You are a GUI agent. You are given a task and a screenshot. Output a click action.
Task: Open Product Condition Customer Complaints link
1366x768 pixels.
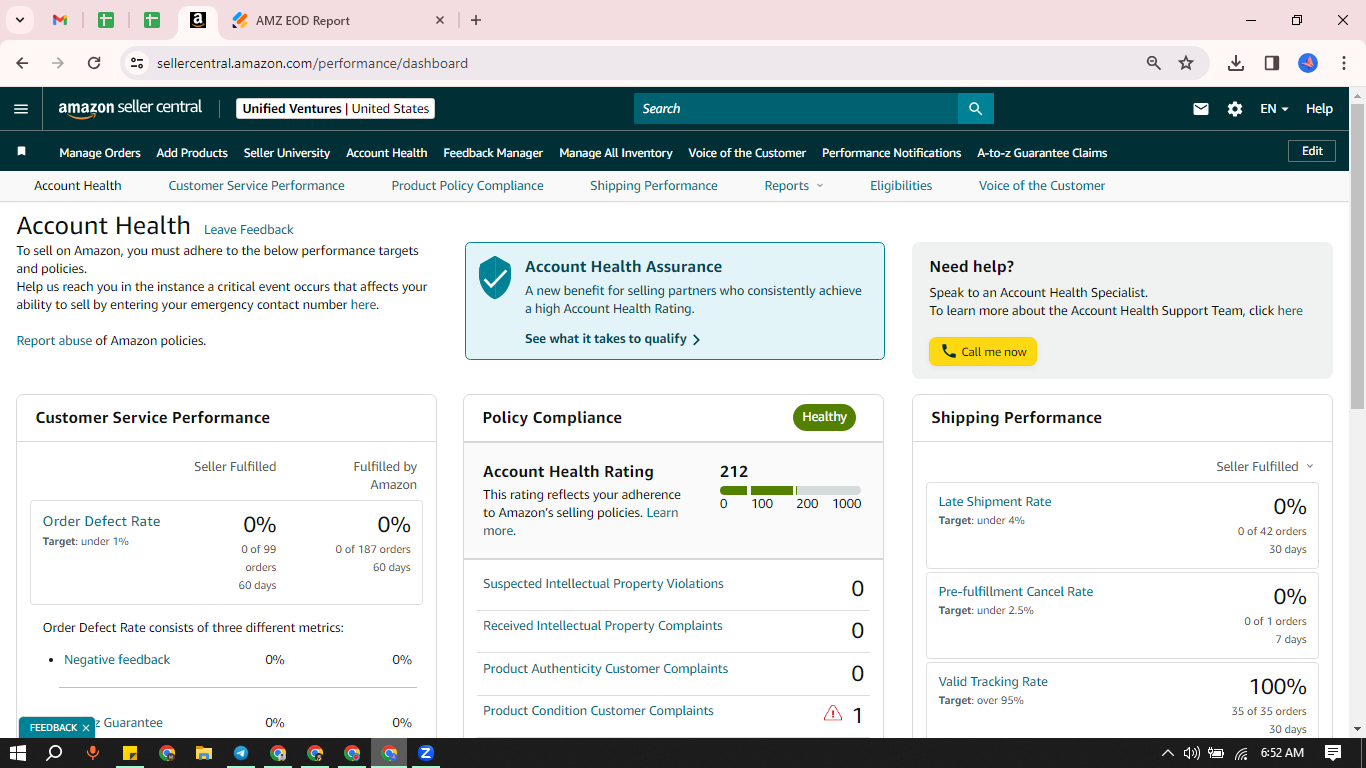point(598,711)
